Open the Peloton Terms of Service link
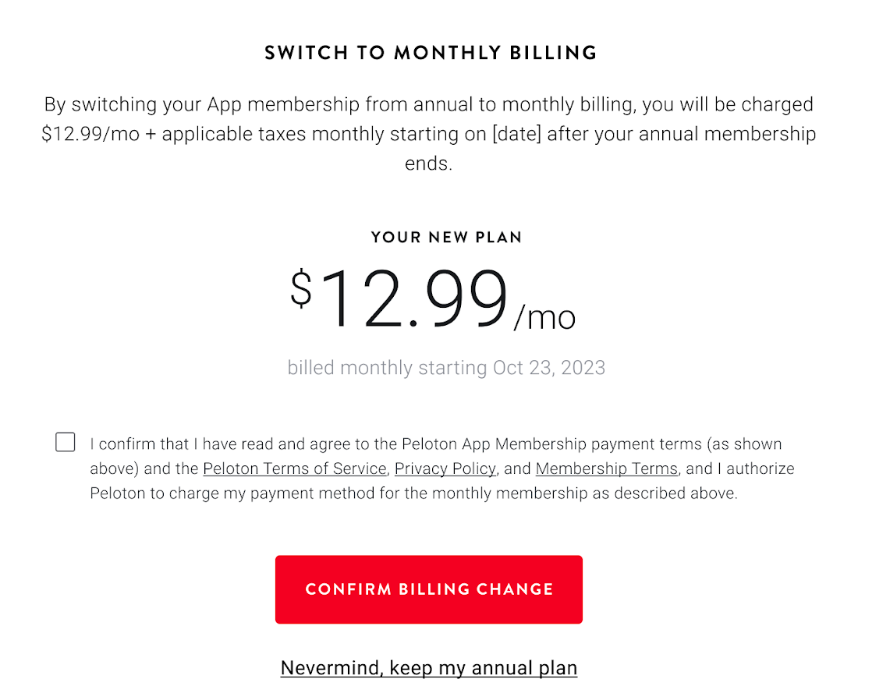Image resolution: width=872 pixels, height=694 pixels. [x=294, y=468]
